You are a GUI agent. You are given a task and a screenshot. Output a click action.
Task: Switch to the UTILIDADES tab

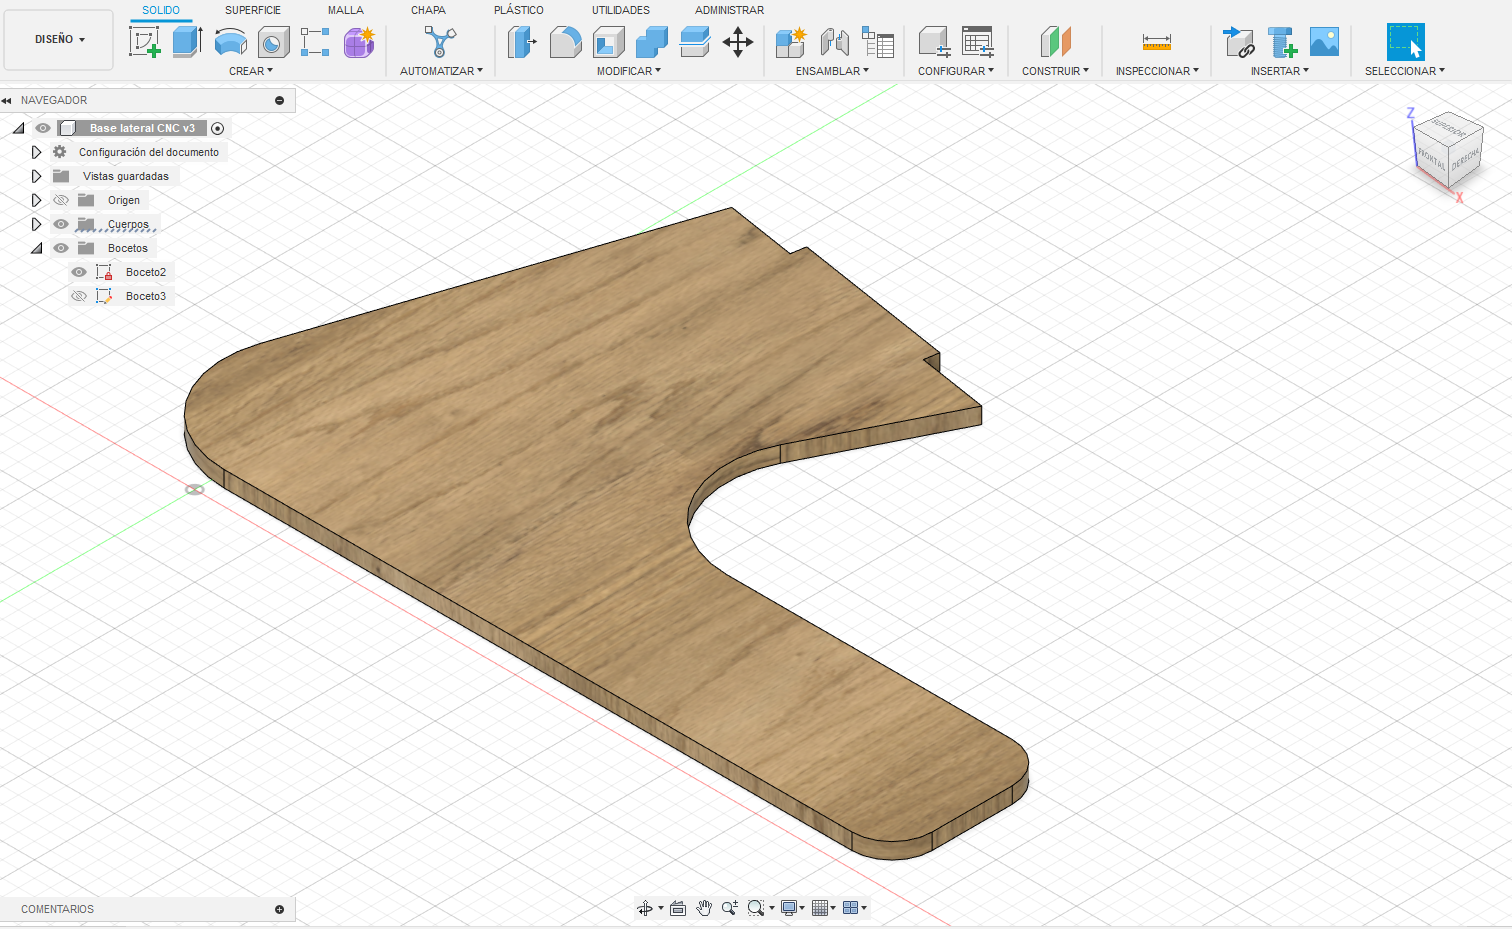[x=621, y=10]
